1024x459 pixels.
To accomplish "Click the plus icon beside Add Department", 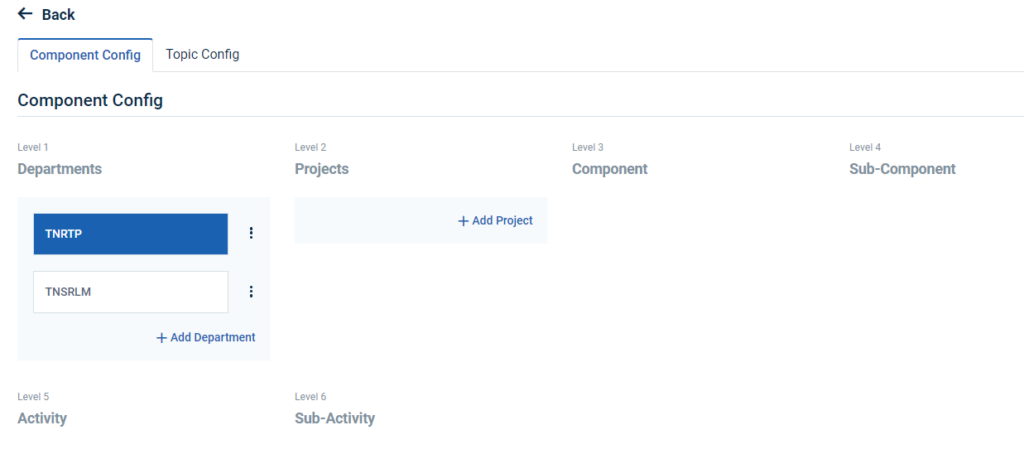I will [x=162, y=338].
